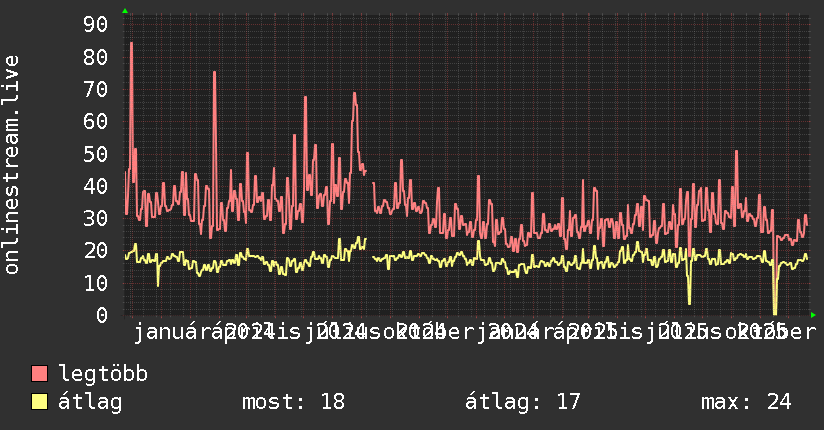The height and width of the screenshot is (430, 824).
Task: Click the onlinestream.live vertical axis title
Action: 12,165
